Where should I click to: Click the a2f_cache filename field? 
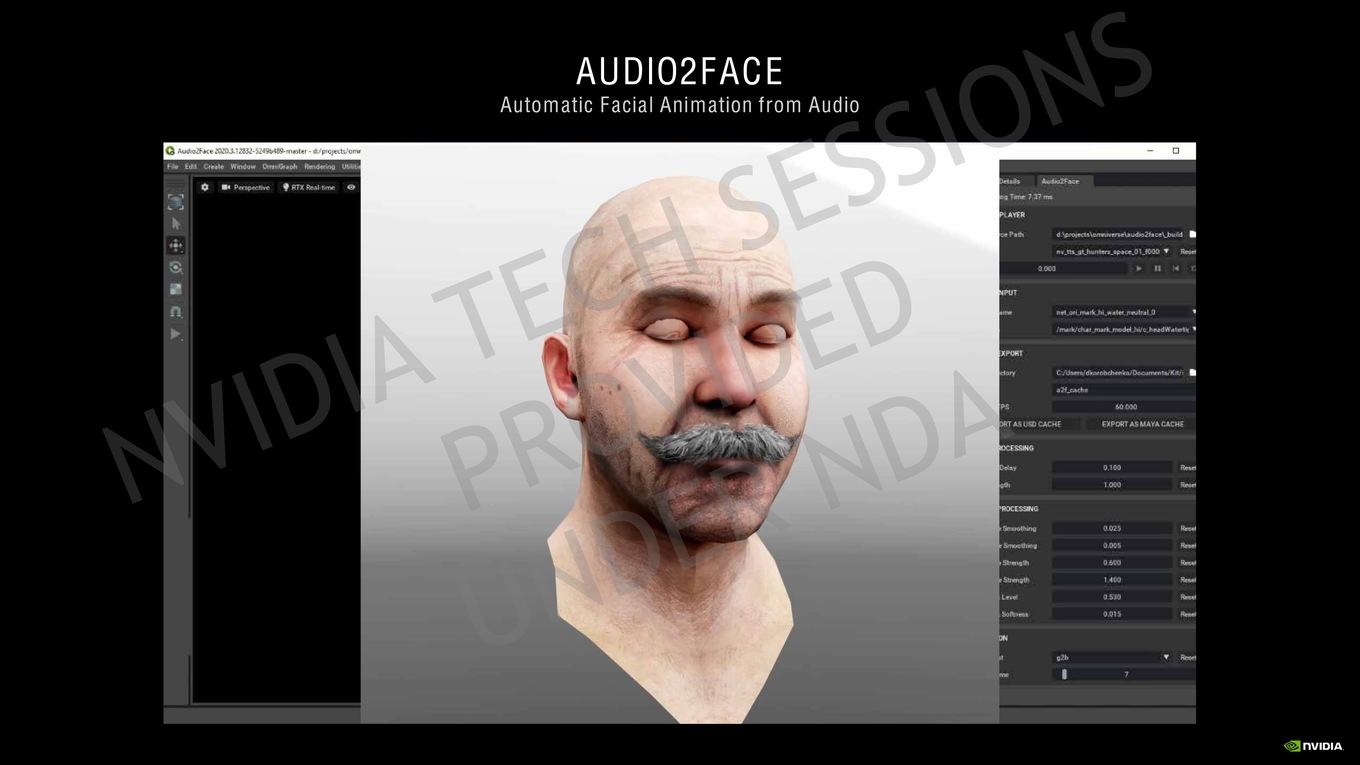pos(1125,390)
